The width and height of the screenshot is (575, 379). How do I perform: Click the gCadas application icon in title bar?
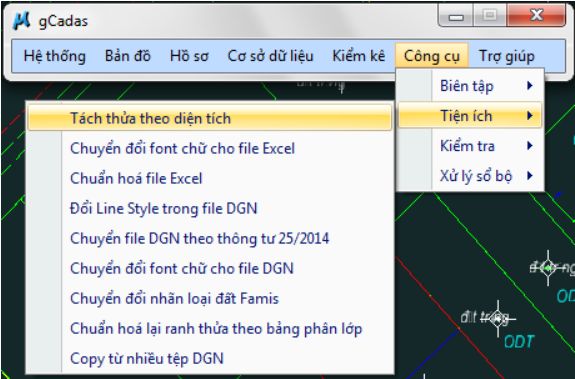21,21
